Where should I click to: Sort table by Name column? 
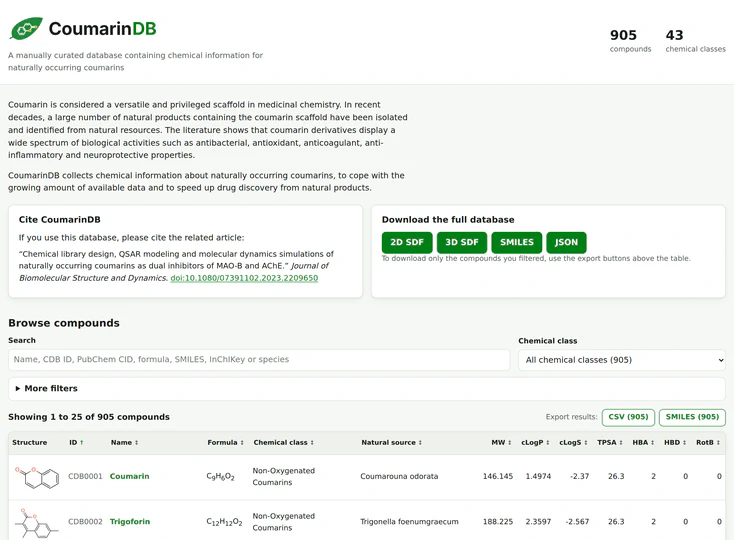pyautogui.click(x=125, y=442)
